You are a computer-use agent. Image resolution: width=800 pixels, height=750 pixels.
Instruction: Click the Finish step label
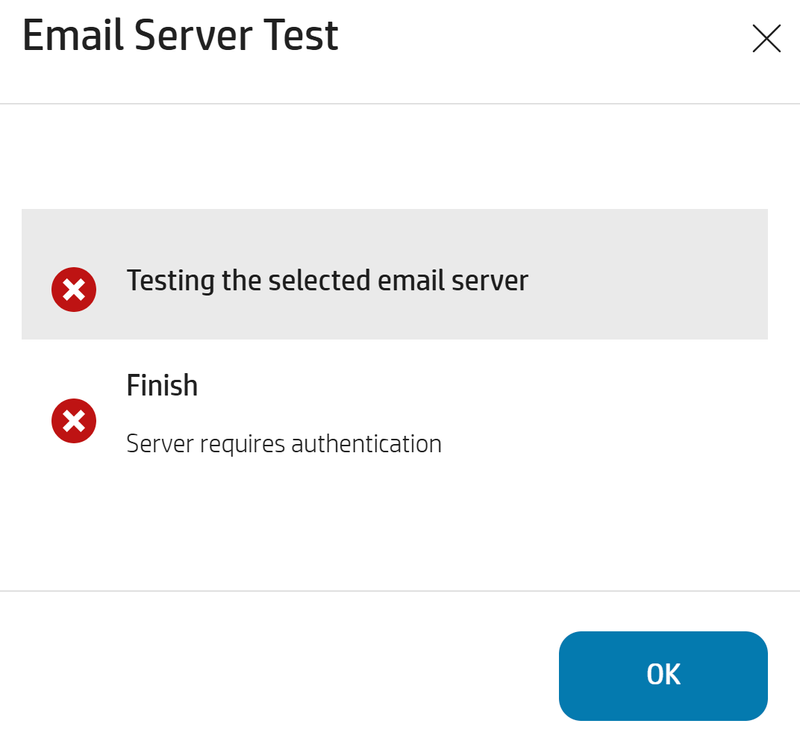pyautogui.click(x=162, y=385)
